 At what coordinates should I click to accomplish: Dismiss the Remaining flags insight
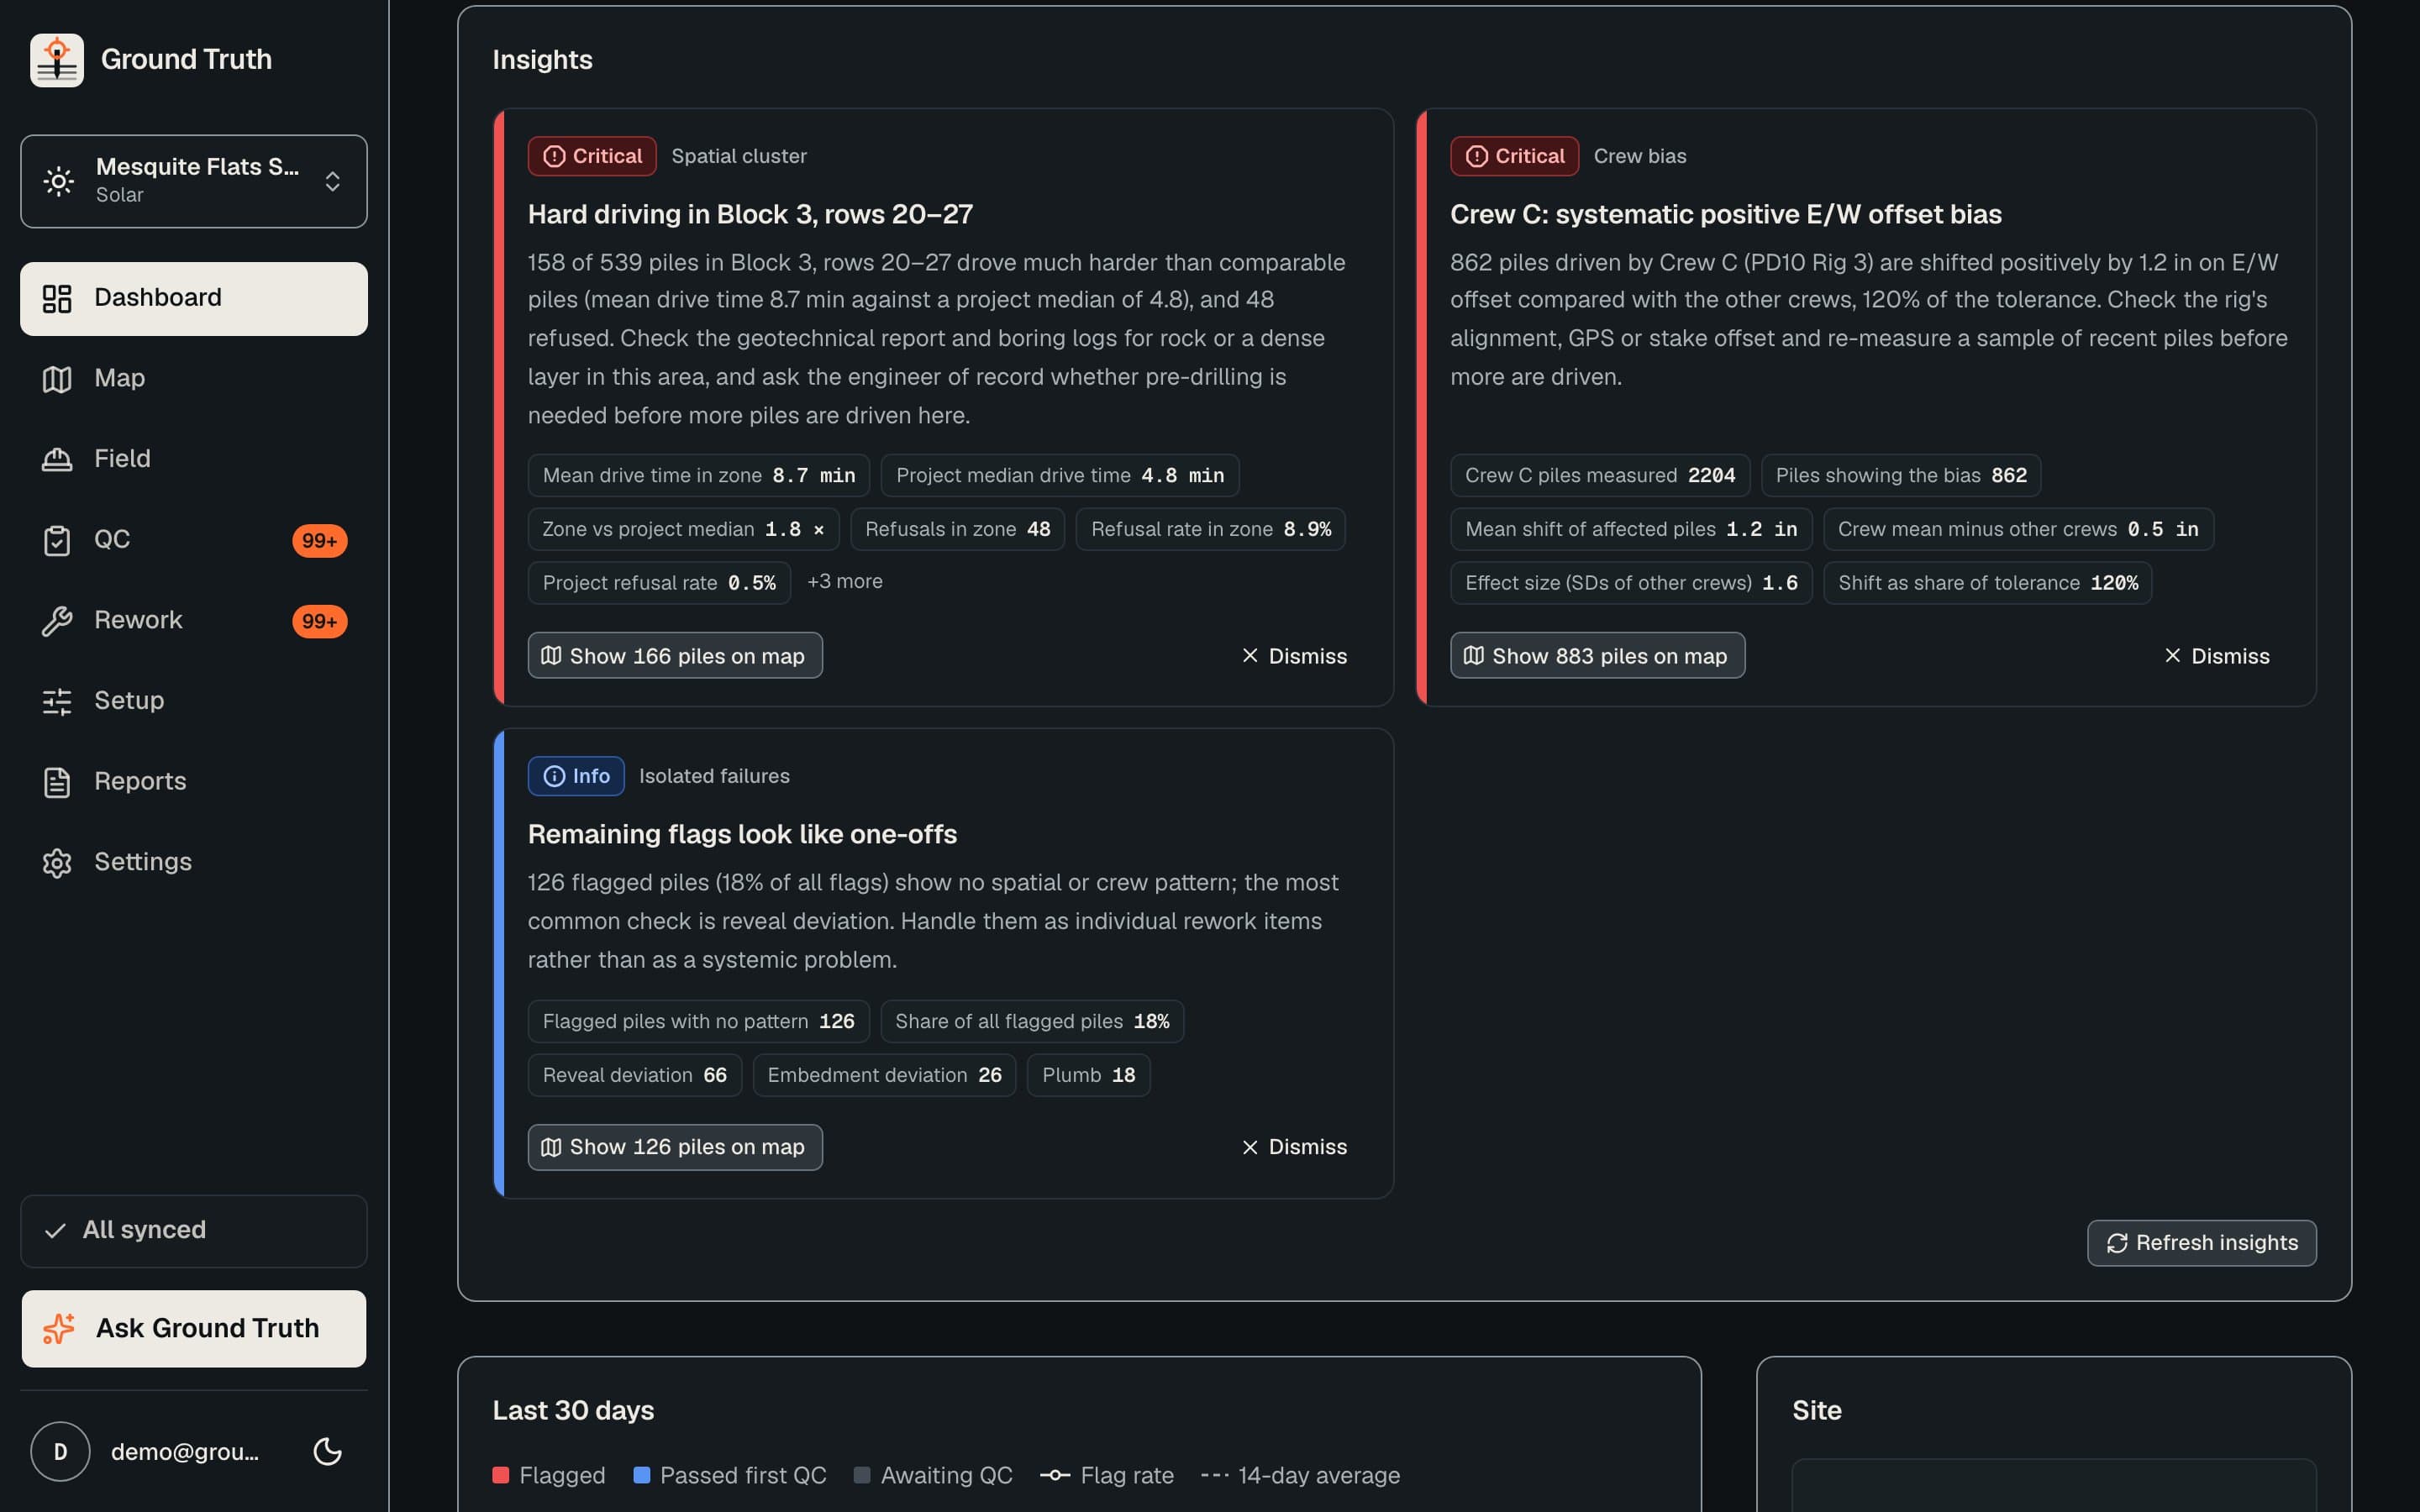[x=1294, y=1147]
